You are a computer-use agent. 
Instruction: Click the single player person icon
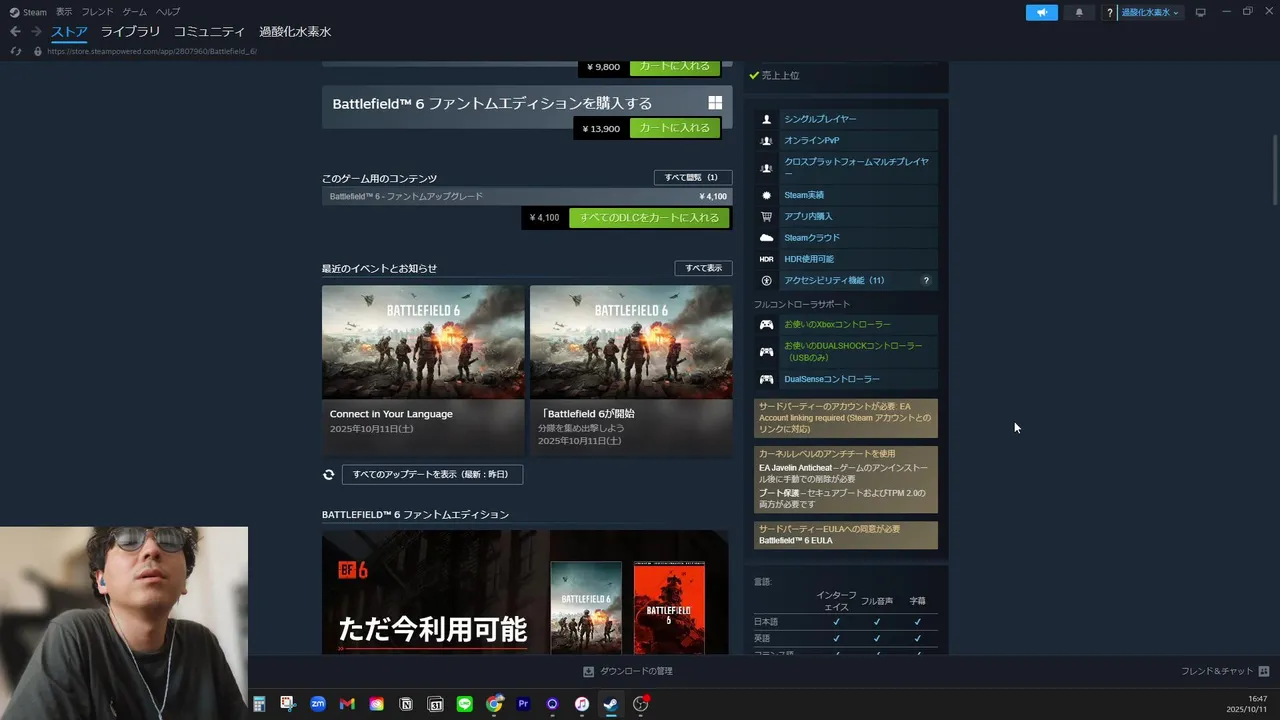pyautogui.click(x=766, y=119)
